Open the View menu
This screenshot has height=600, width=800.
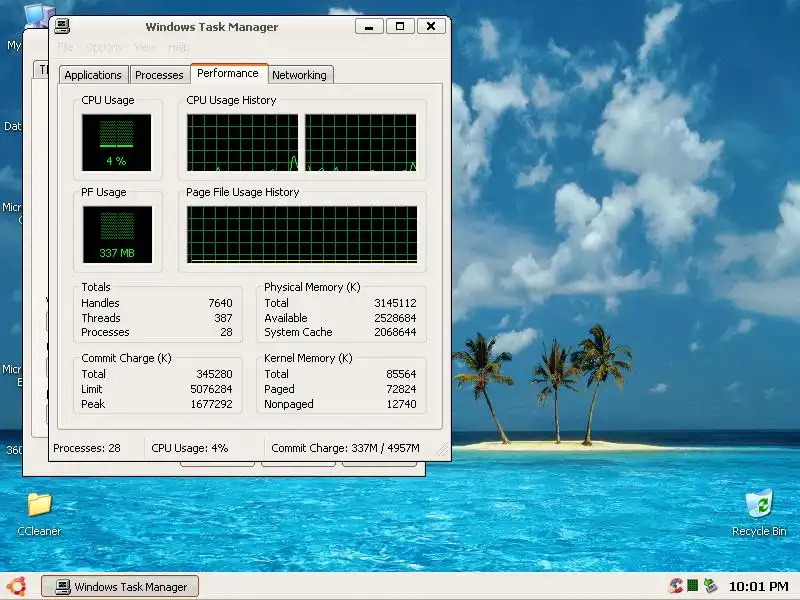click(x=145, y=47)
